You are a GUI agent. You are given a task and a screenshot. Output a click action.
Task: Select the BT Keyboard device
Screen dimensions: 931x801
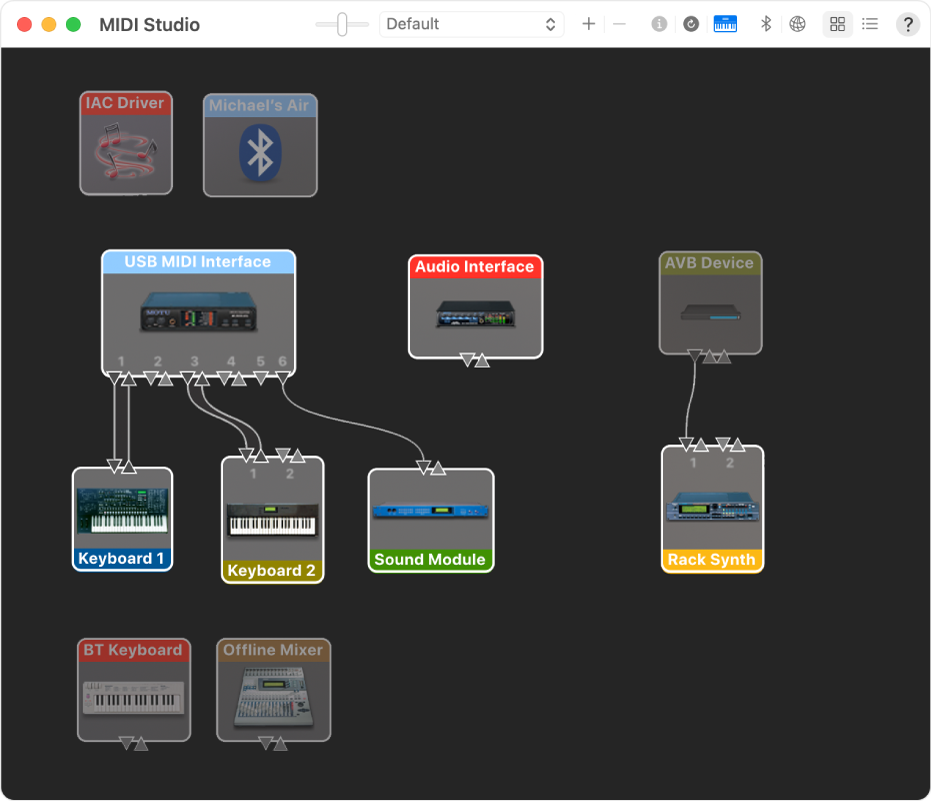pyautogui.click(x=133, y=690)
